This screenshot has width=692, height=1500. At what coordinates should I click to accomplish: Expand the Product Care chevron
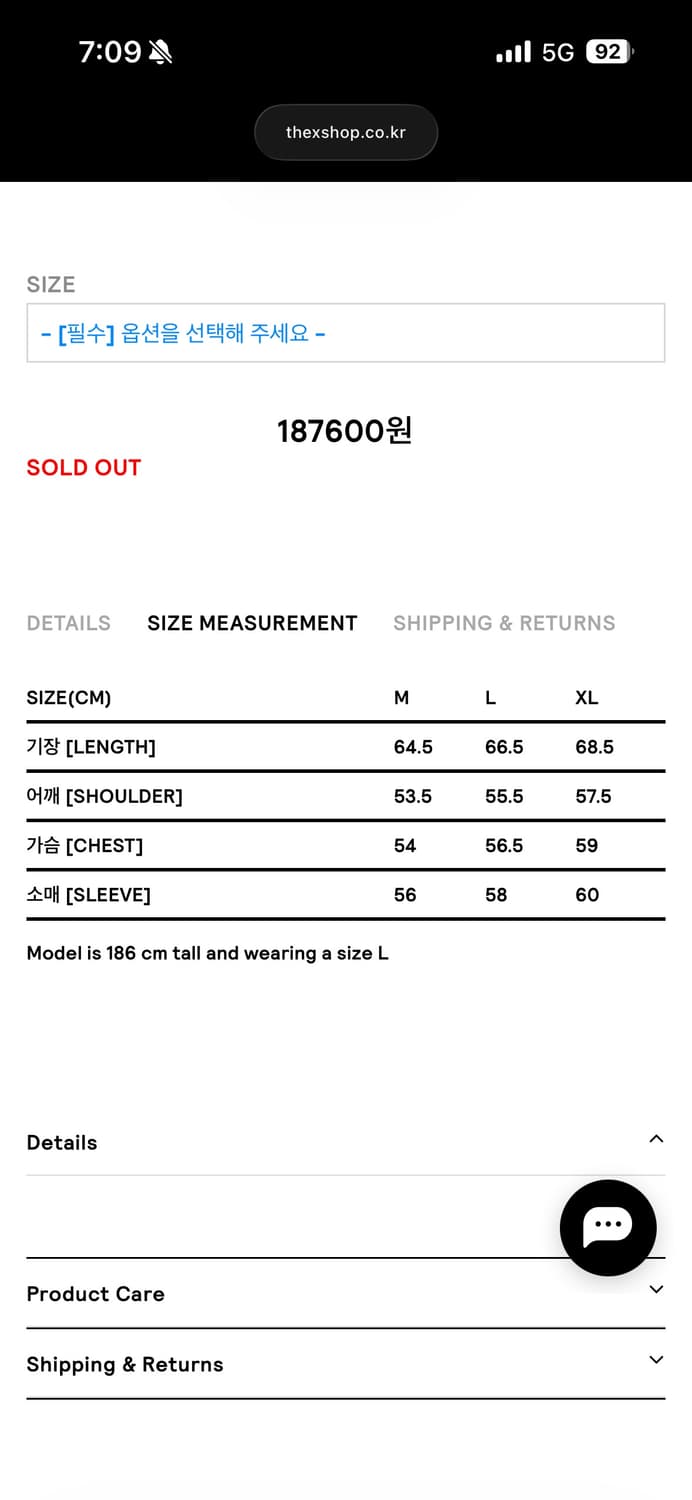tap(656, 1290)
